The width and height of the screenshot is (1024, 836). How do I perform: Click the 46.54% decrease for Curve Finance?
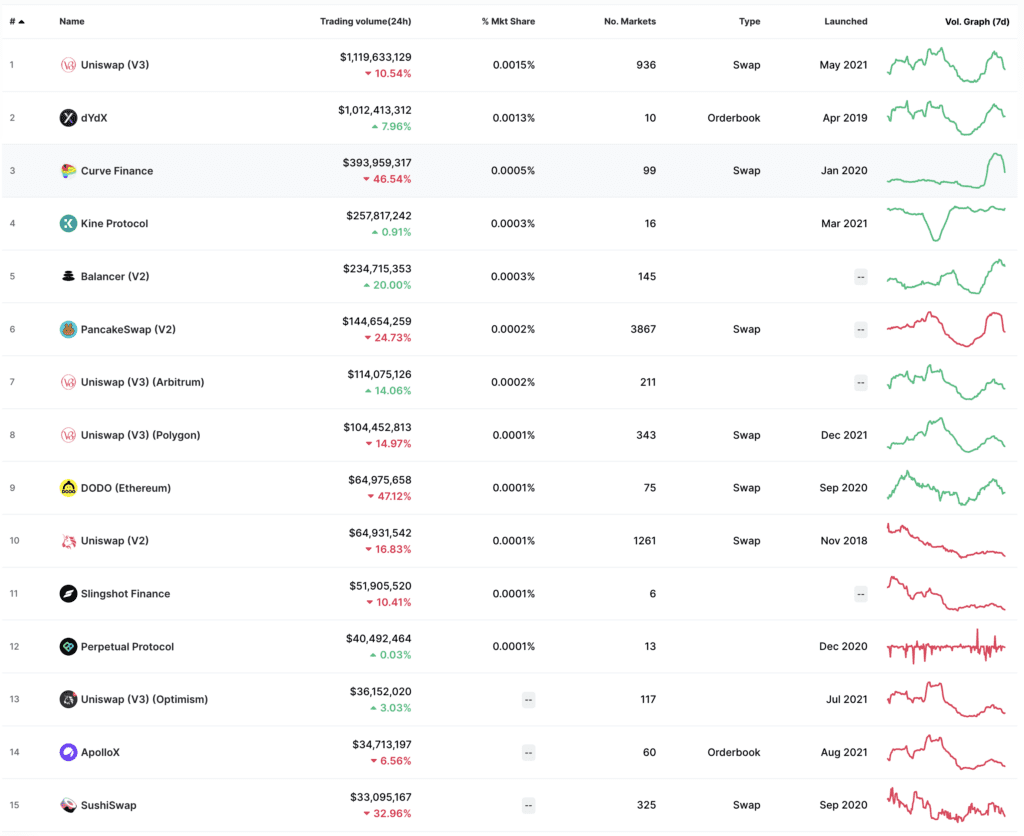click(x=387, y=179)
